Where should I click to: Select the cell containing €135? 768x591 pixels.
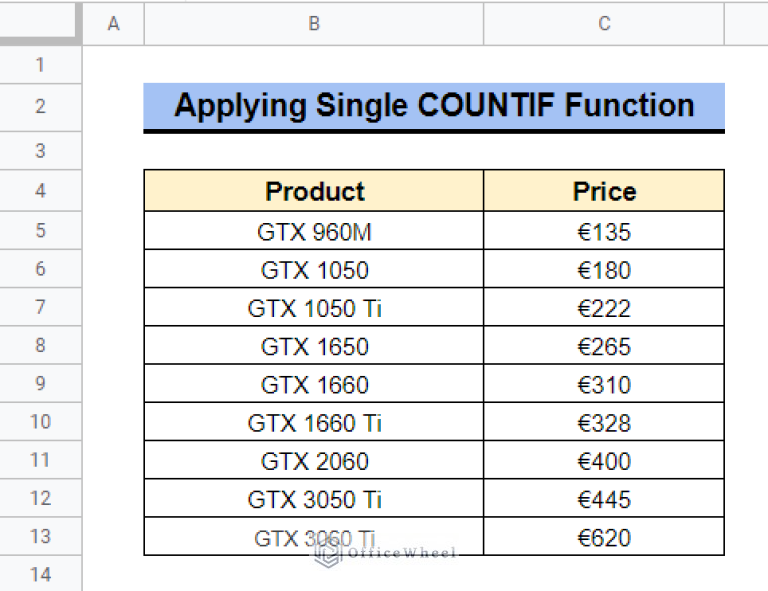[x=604, y=231]
